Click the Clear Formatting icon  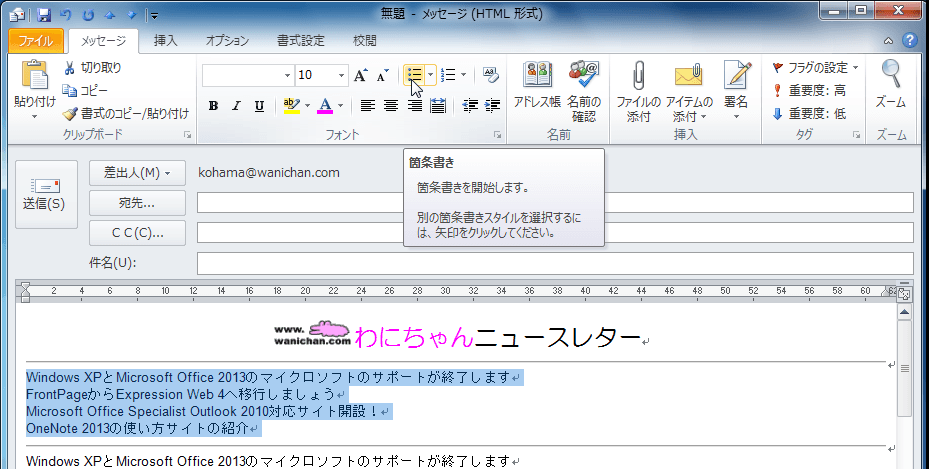(491, 75)
